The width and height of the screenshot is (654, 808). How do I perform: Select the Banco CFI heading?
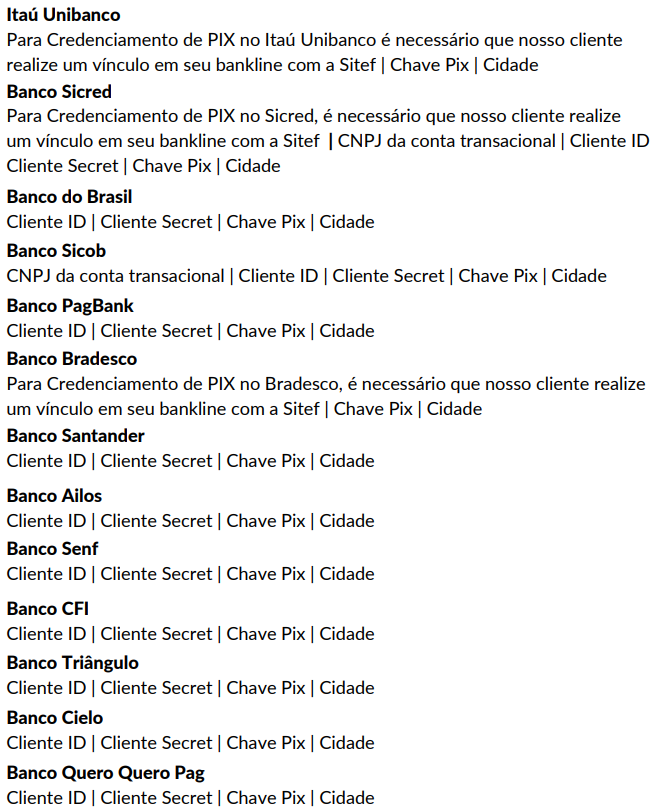[x=47, y=609]
